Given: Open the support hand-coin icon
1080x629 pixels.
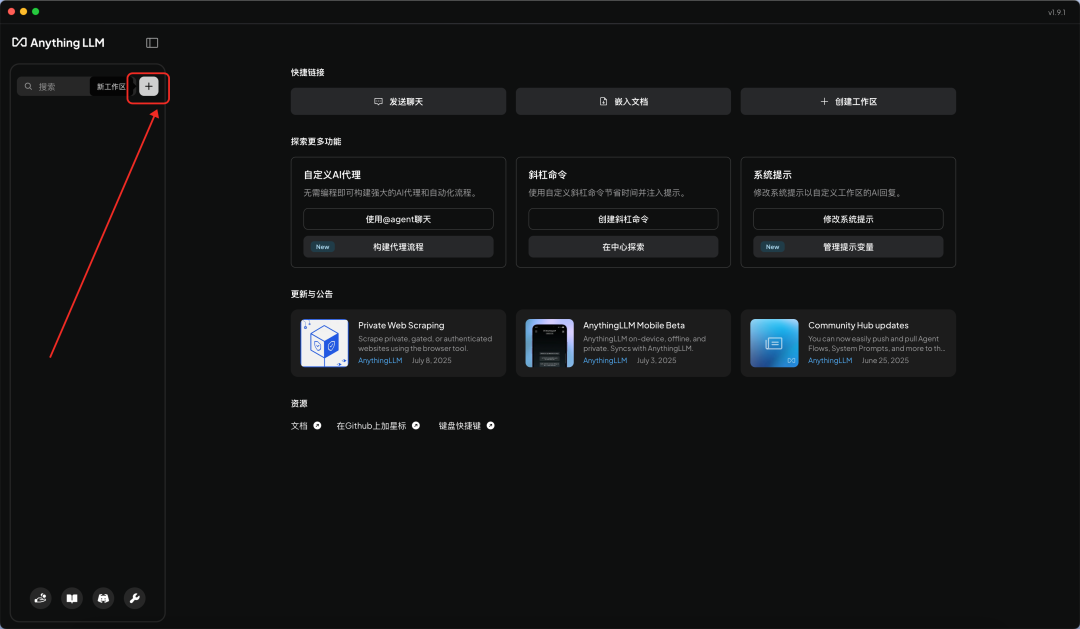Looking at the screenshot, I should point(41,598).
